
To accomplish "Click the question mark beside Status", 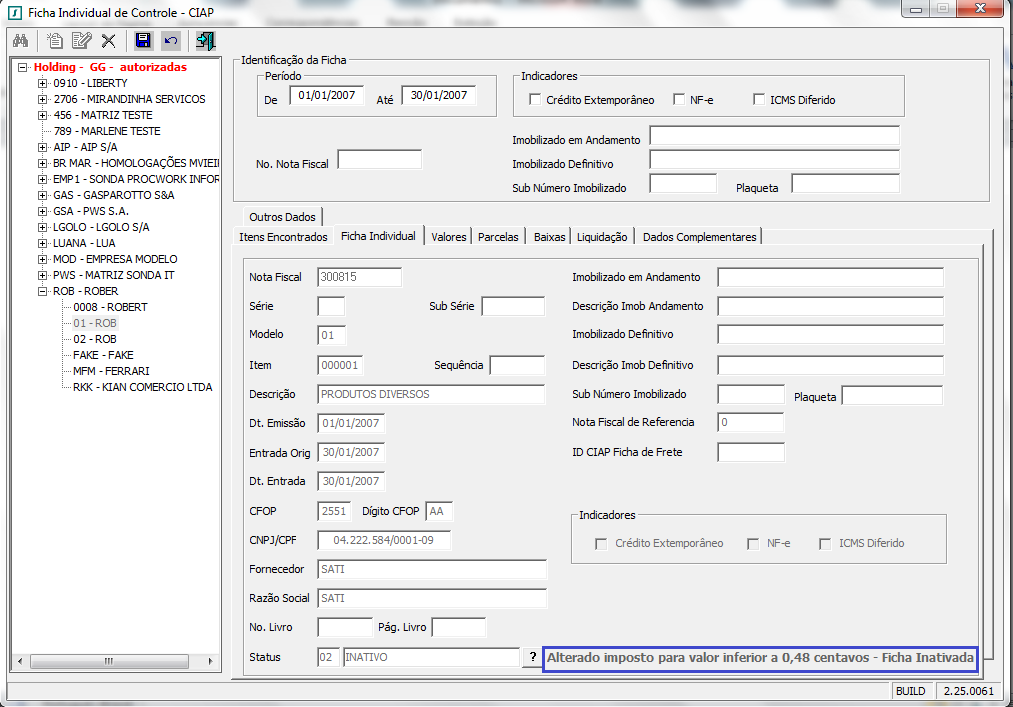I will click(533, 658).
